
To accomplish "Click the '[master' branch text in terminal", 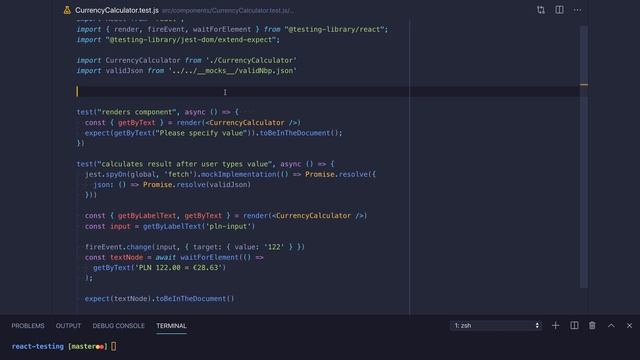I will (83, 346).
